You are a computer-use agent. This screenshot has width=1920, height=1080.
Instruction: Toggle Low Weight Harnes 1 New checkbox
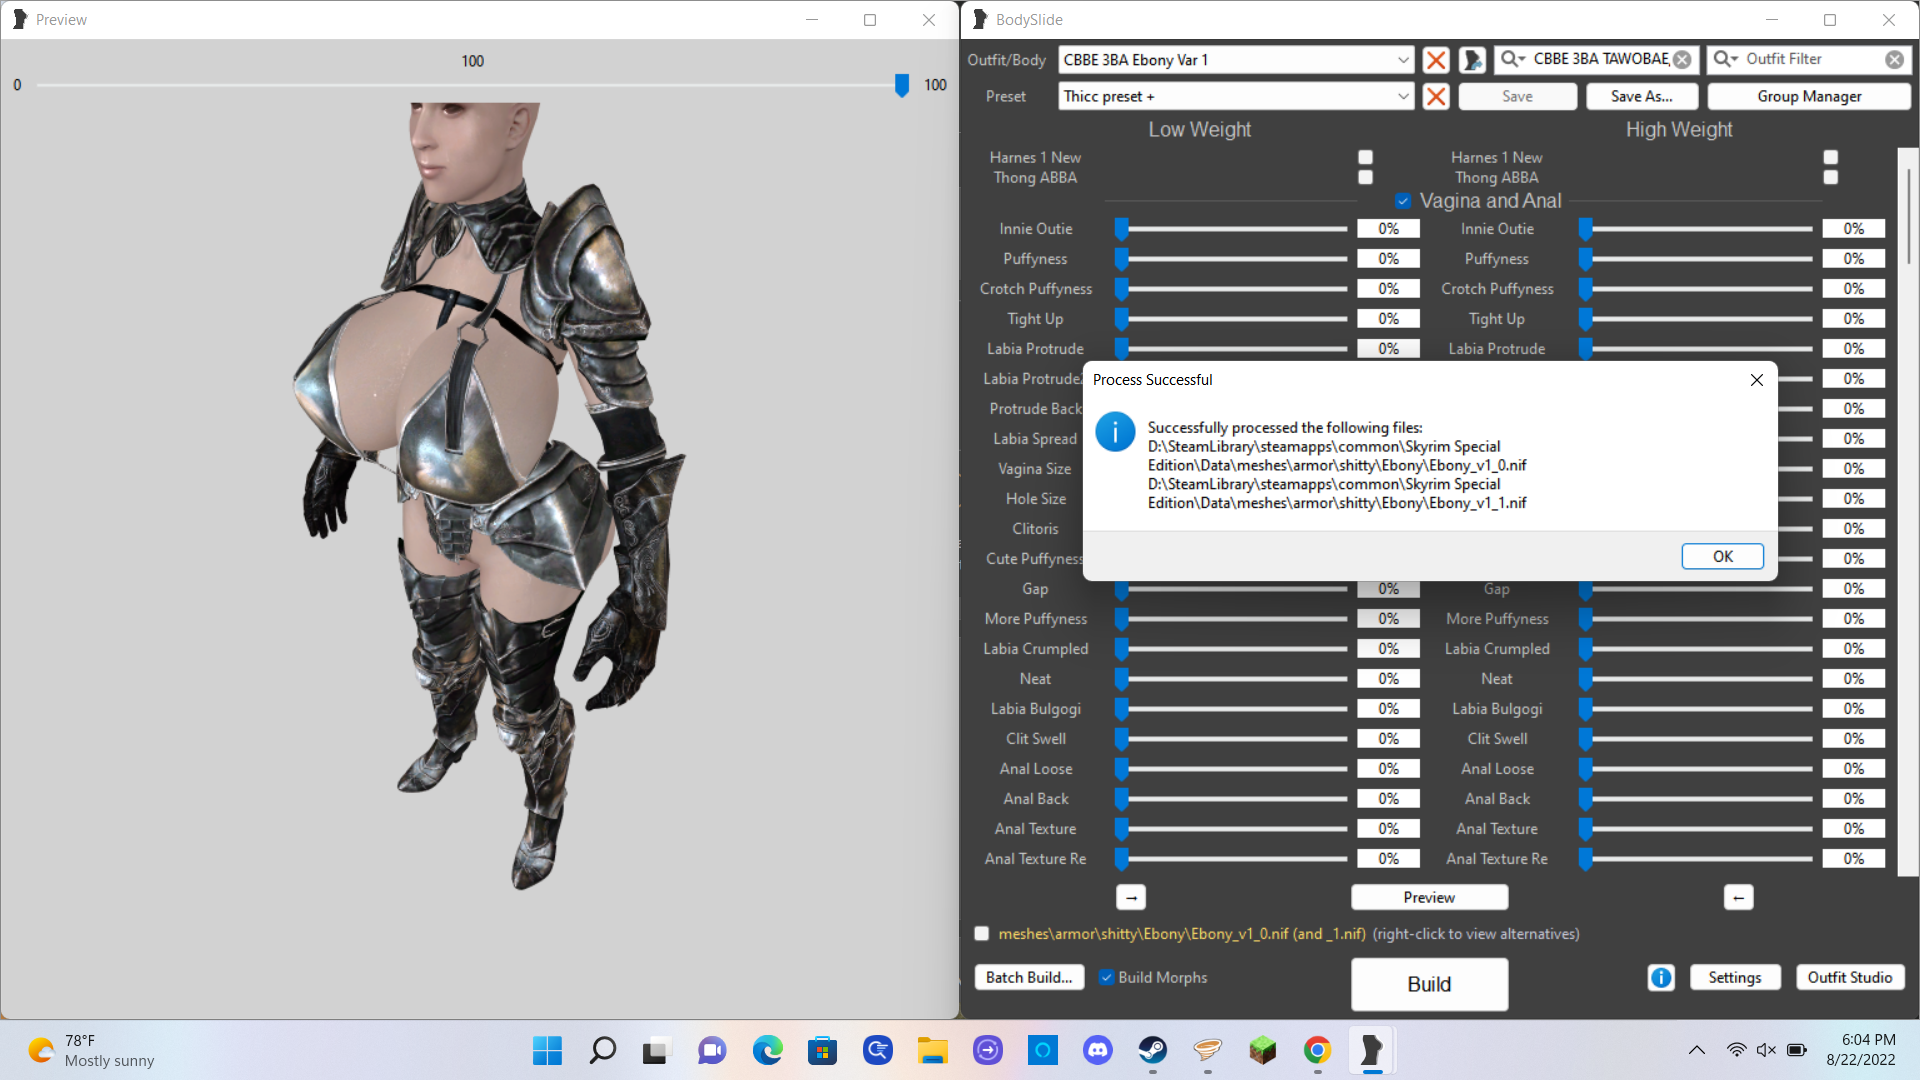[x=1365, y=158]
